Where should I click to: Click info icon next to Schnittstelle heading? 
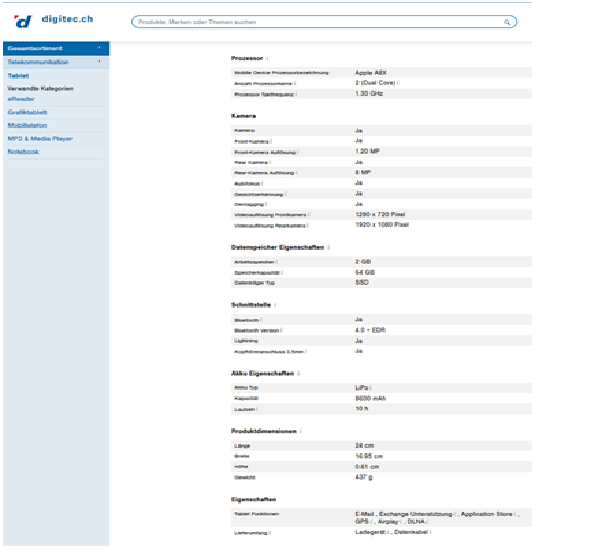275,305
